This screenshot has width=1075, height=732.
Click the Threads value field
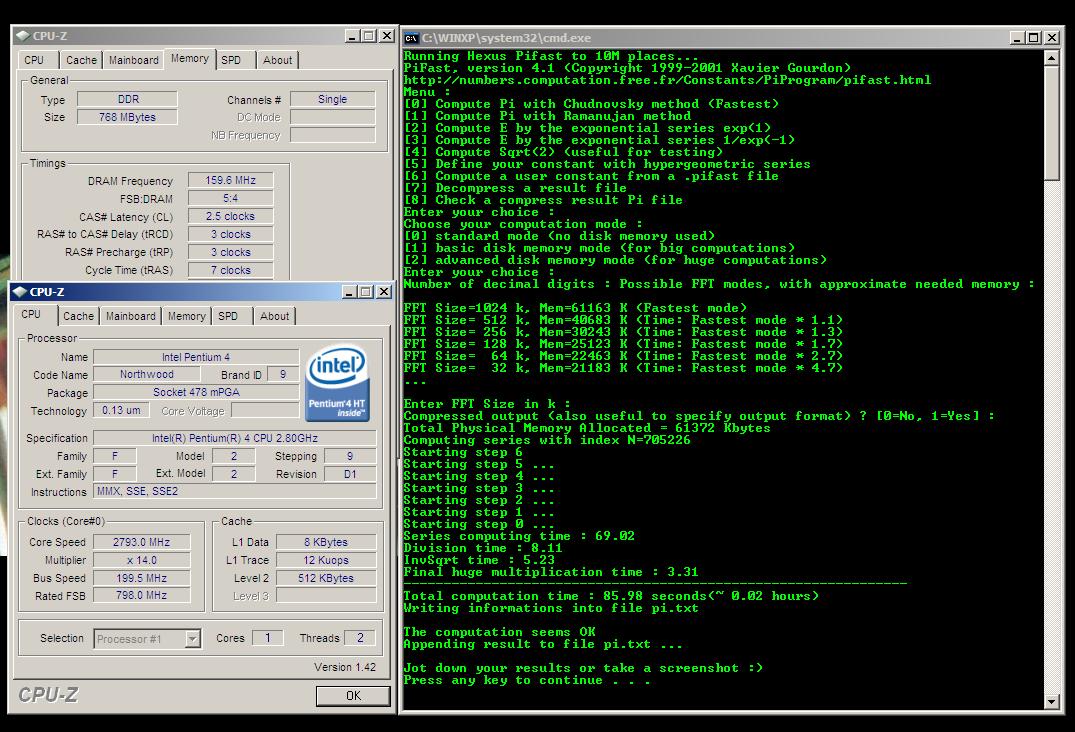(x=360, y=638)
